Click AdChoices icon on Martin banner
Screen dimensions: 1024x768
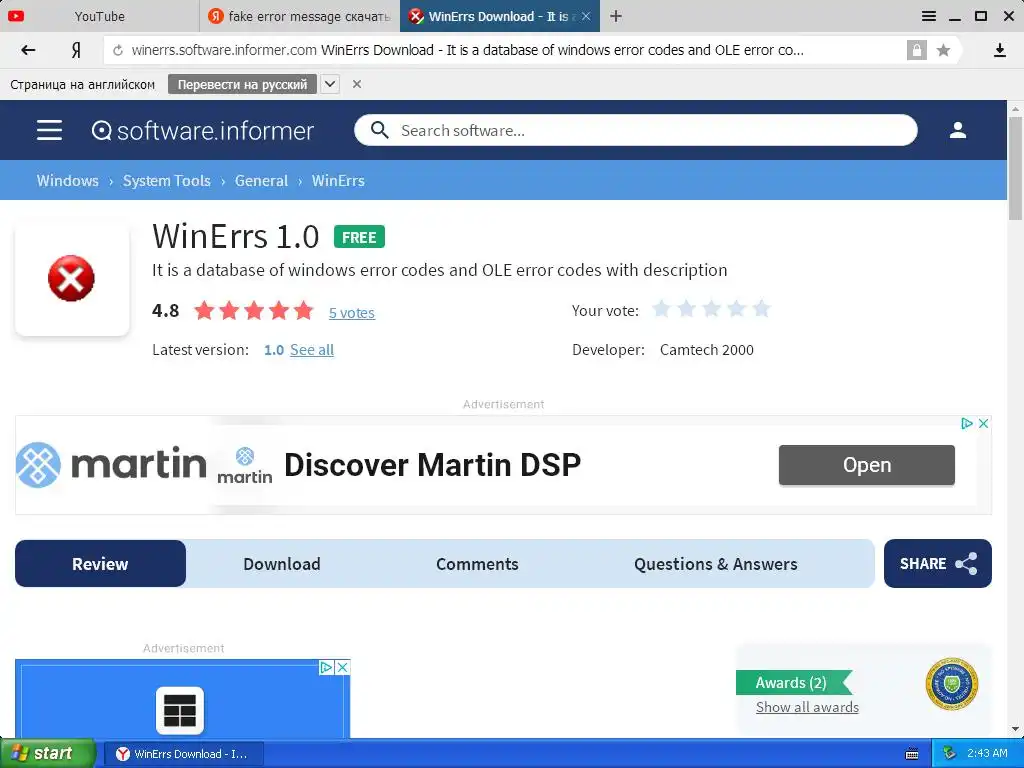[x=967, y=423]
